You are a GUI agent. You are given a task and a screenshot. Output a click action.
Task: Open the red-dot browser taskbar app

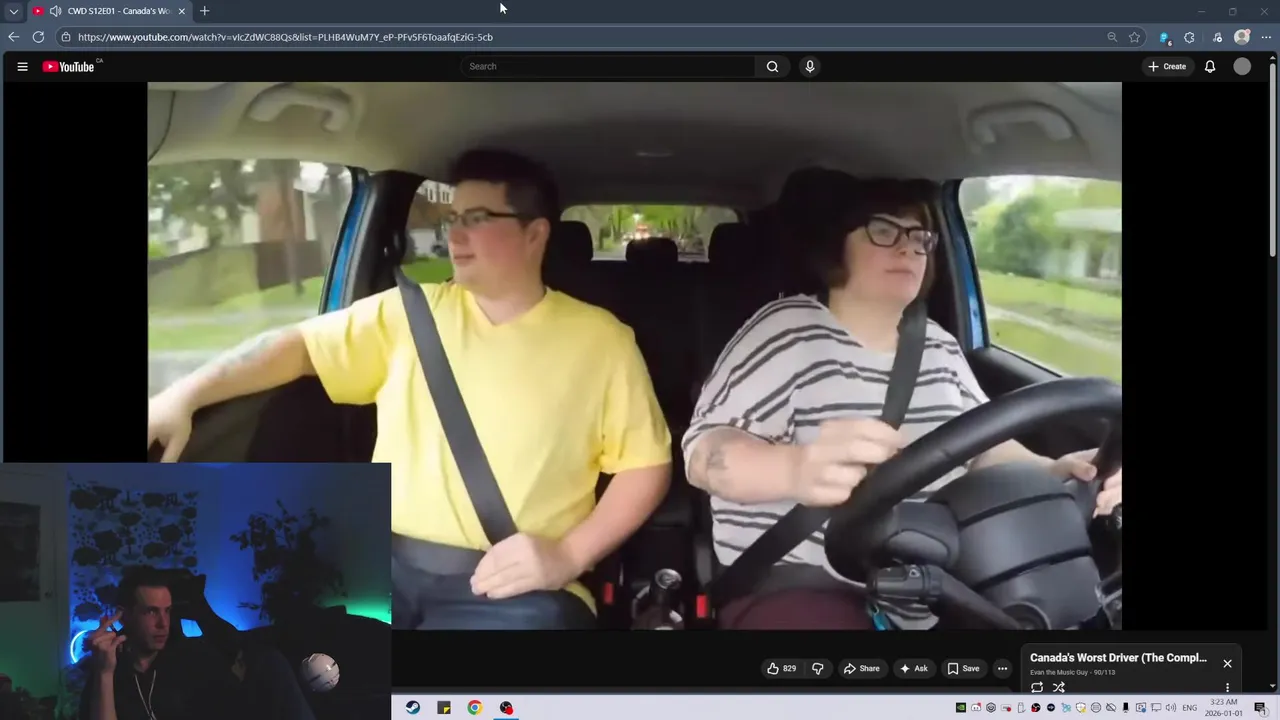coord(506,708)
